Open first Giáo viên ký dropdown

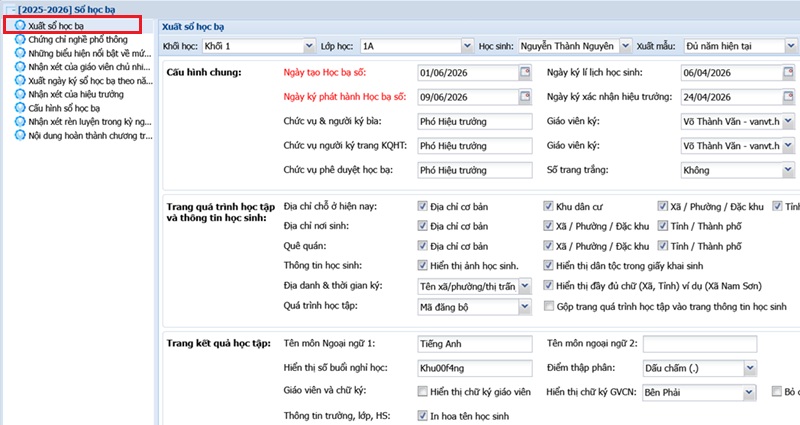(x=789, y=121)
